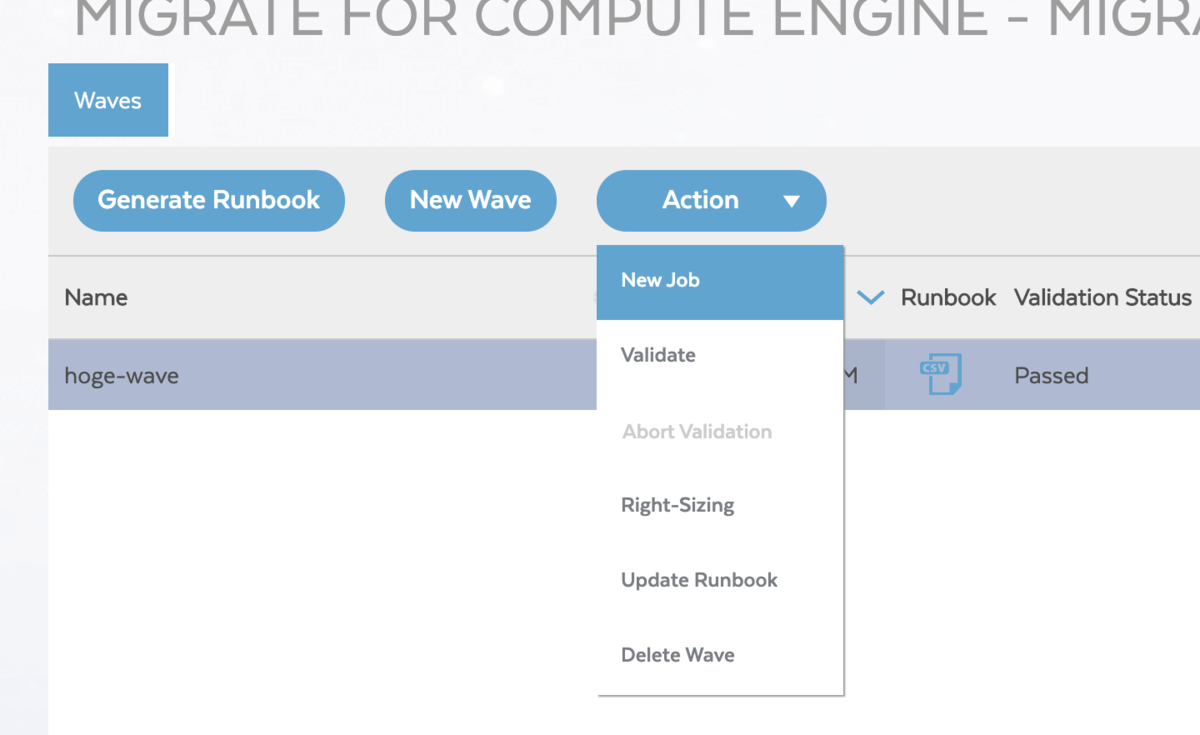
Task: Pick Right-Sizing from the dropdown menu
Action: [x=720, y=506]
